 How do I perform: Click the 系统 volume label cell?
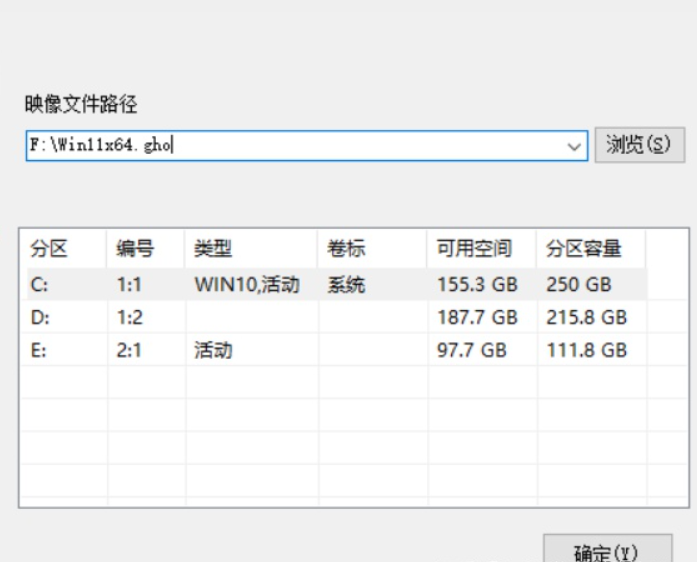346,285
